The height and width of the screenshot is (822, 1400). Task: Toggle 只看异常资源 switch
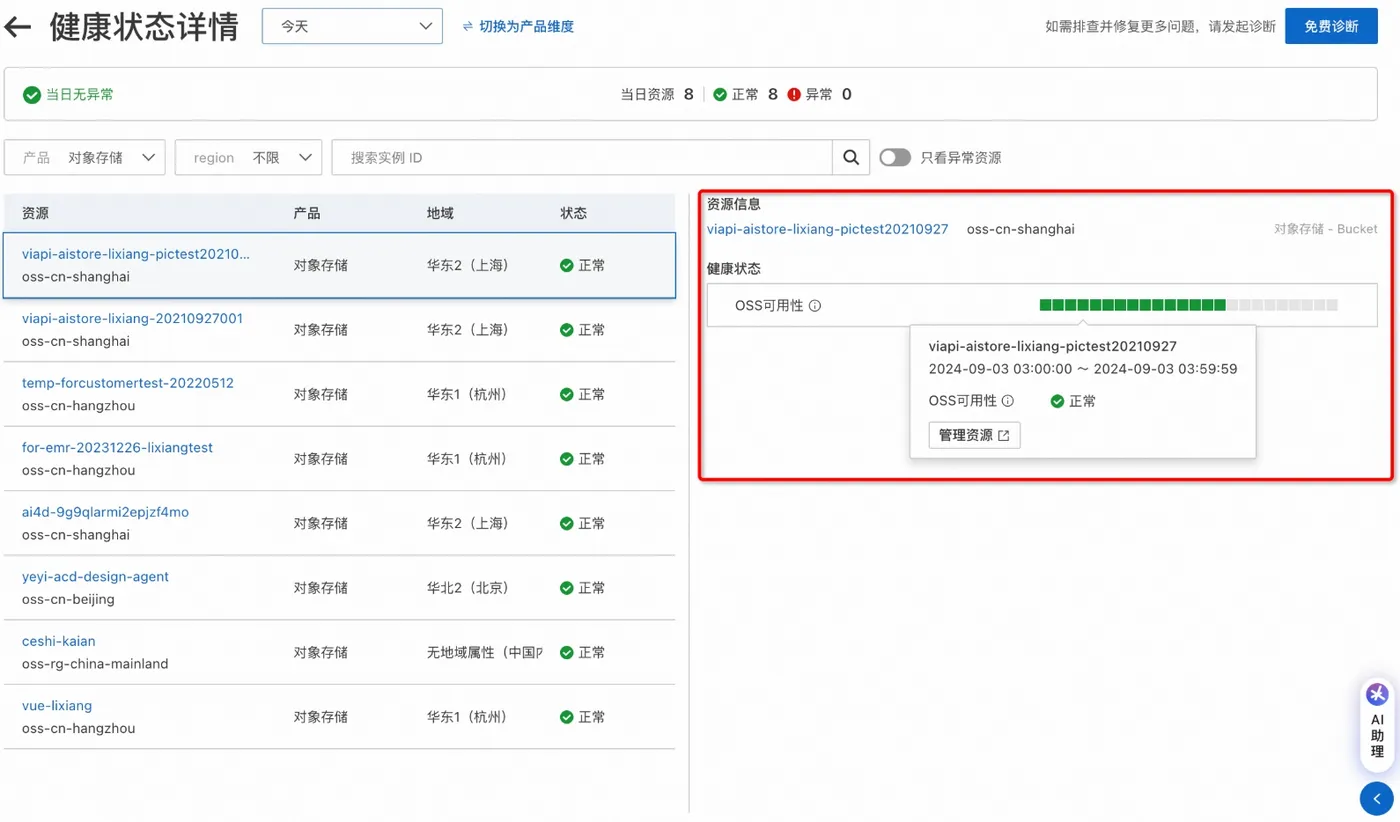point(895,158)
